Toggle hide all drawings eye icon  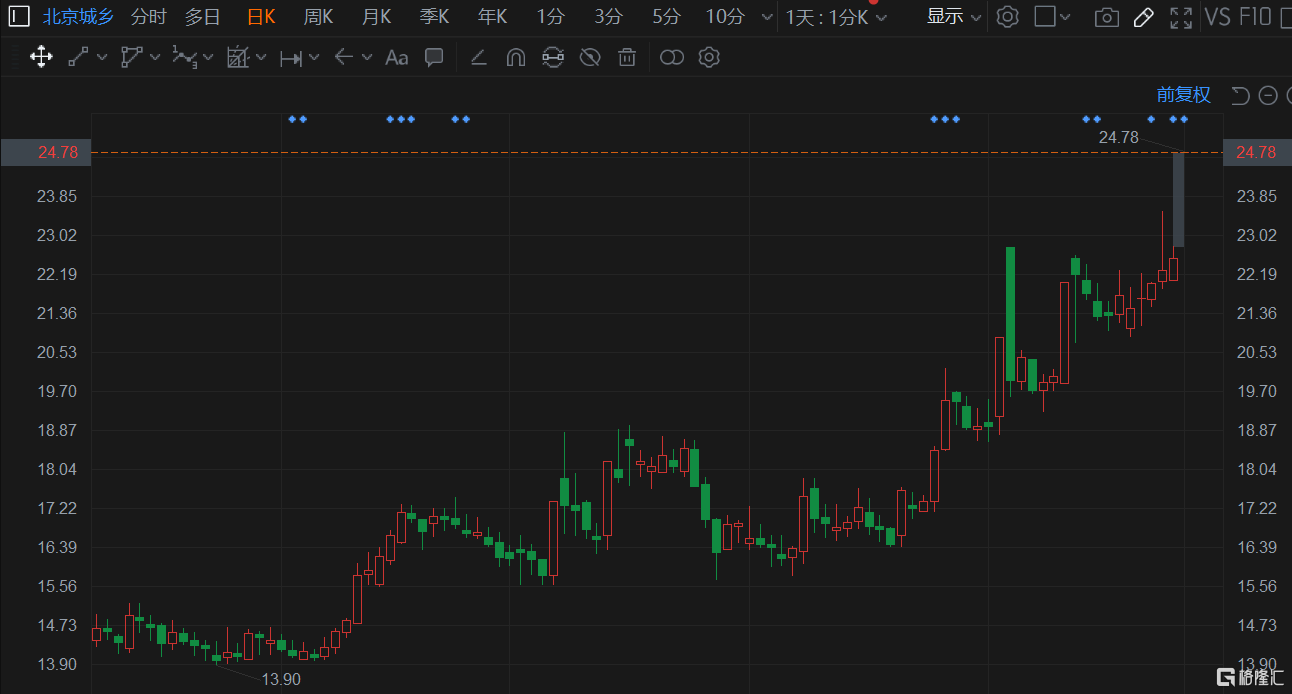pyautogui.click(x=590, y=57)
